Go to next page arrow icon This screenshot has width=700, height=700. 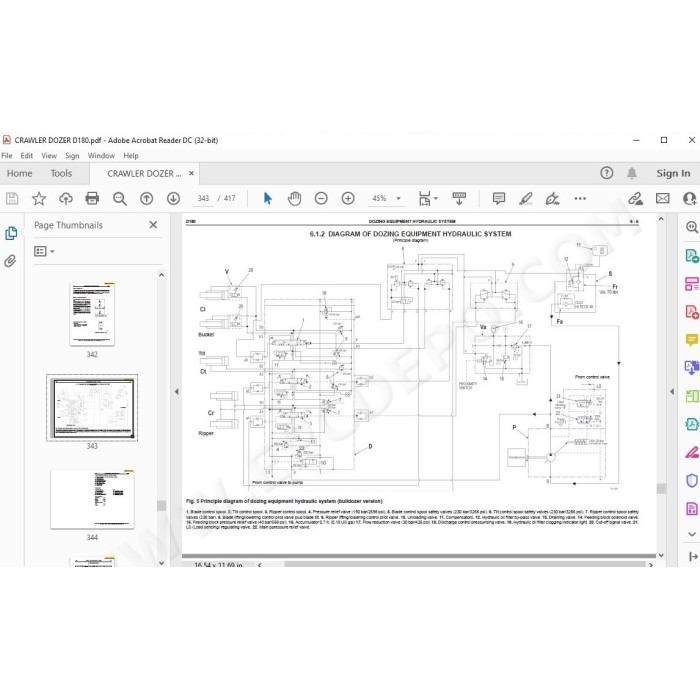pyautogui.click(x=173, y=199)
